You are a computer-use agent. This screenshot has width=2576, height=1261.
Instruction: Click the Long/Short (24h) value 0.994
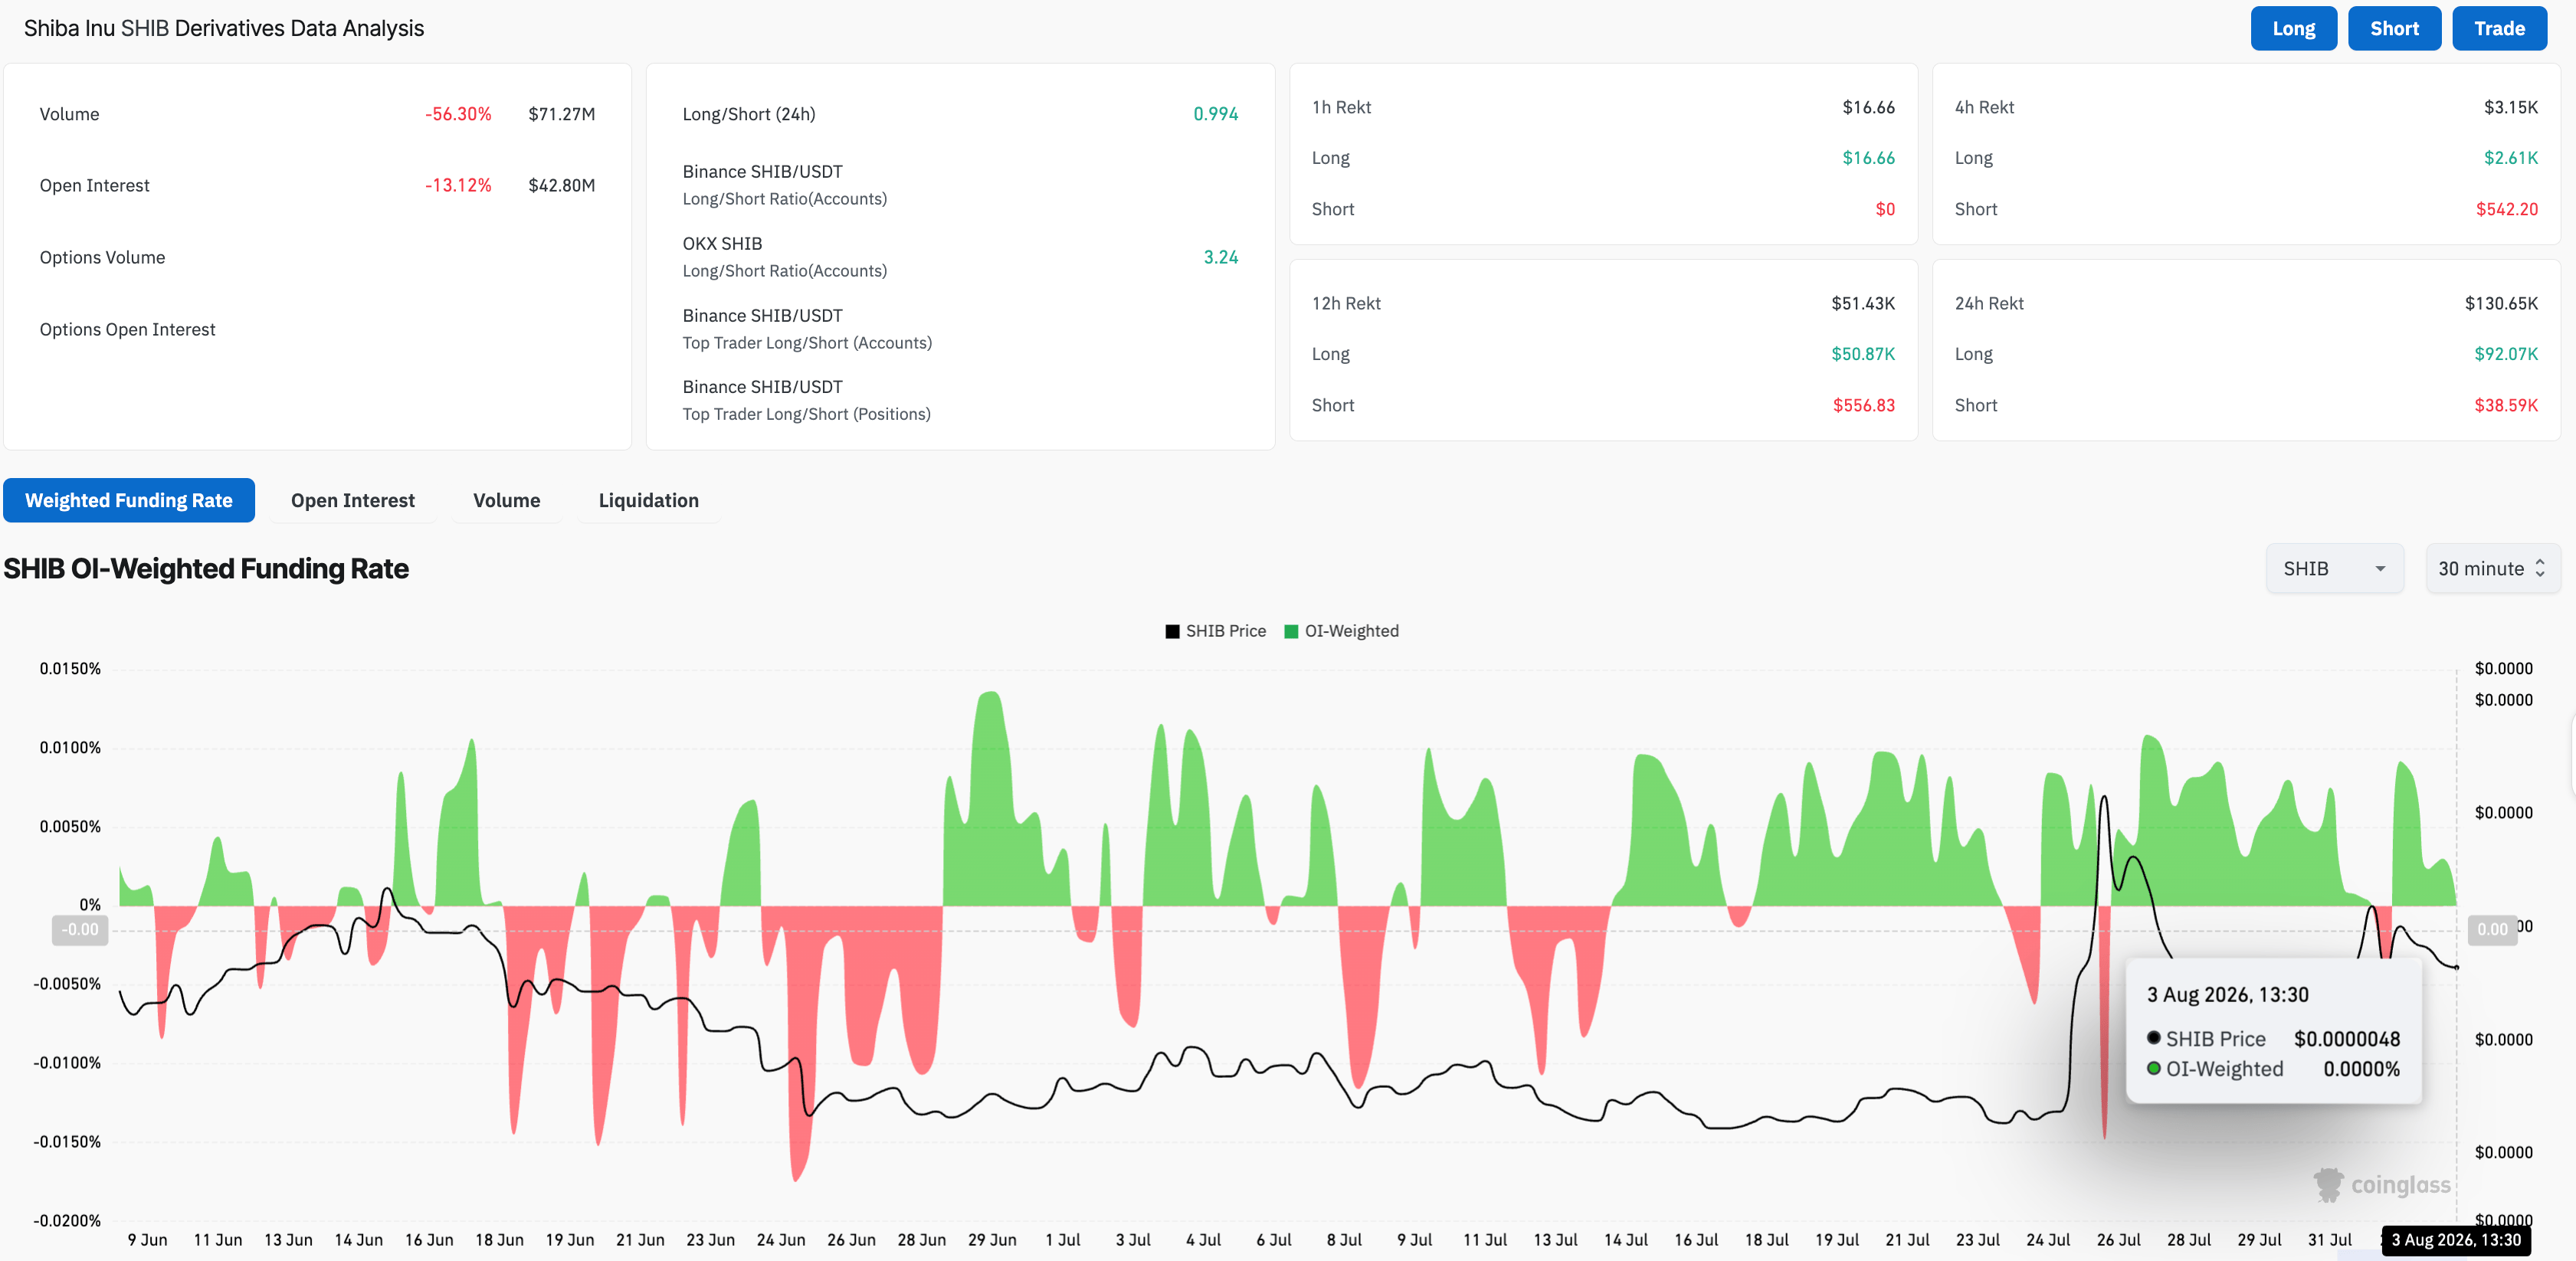[x=1216, y=114]
